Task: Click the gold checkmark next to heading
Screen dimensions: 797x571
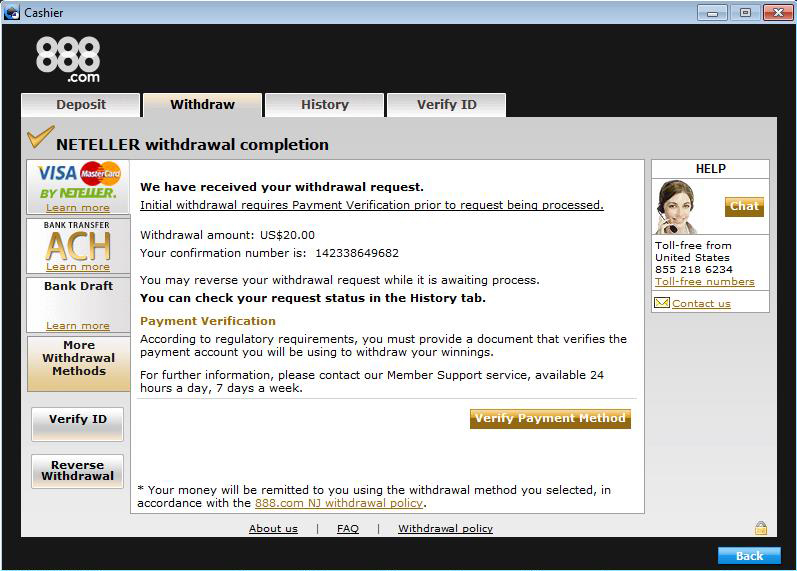Action: 40,136
